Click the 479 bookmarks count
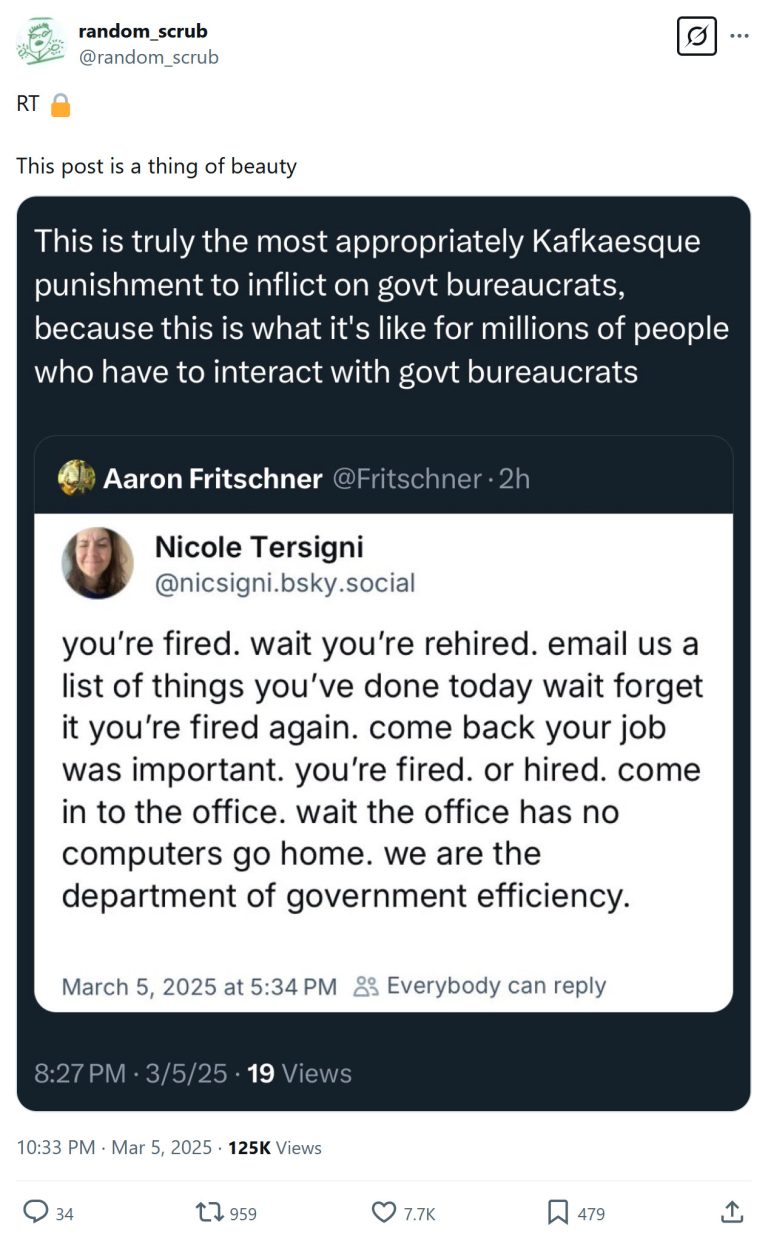 pos(591,1213)
